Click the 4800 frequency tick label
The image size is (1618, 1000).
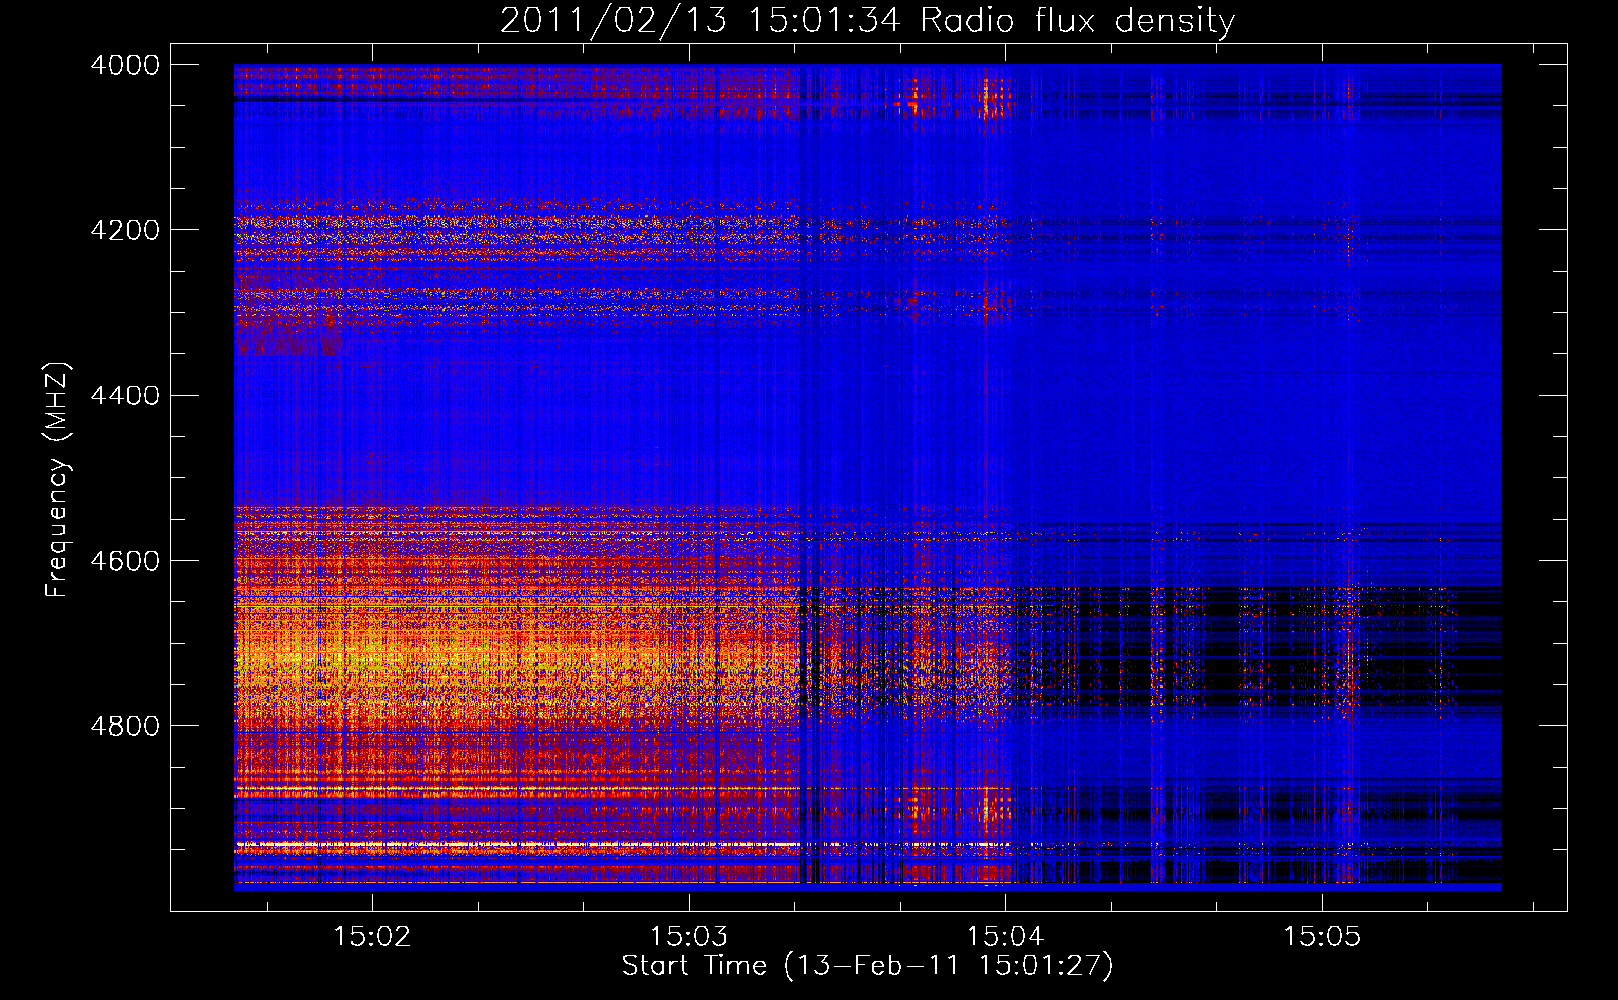point(125,726)
